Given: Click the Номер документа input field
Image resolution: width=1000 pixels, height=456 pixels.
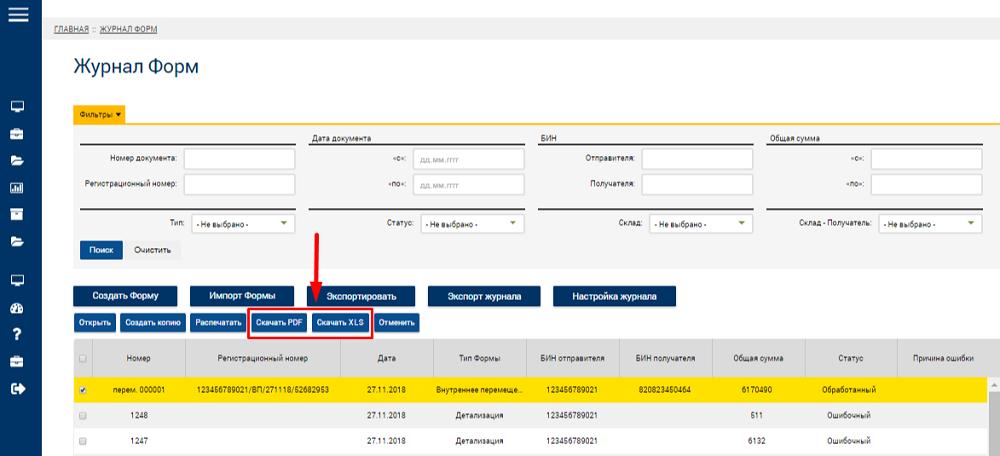Looking at the screenshot, I should pos(240,159).
